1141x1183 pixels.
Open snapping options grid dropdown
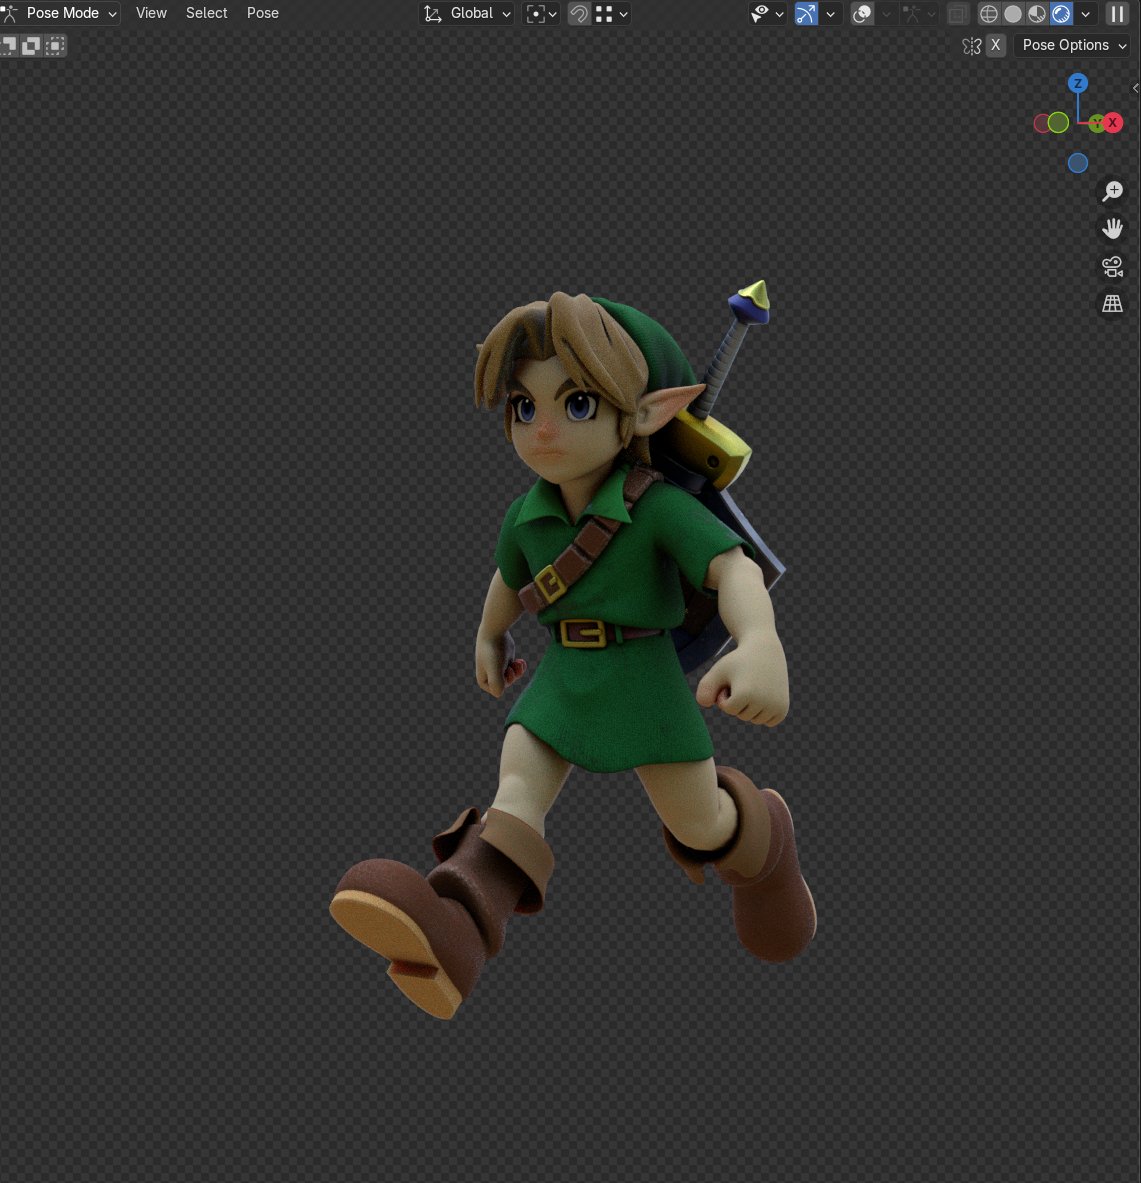pyautogui.click(x=612, y=14)
